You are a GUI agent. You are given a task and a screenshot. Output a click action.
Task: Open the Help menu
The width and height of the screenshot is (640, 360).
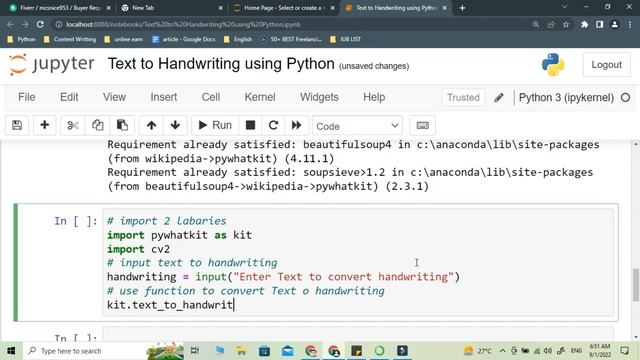(374, 97)
